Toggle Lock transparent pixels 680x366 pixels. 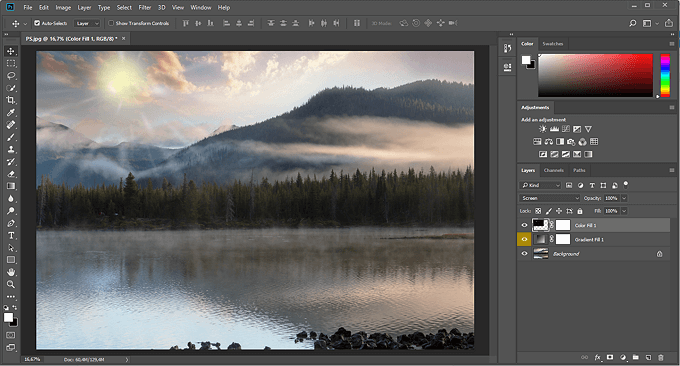pyautogui.click(x=538, y=211)
